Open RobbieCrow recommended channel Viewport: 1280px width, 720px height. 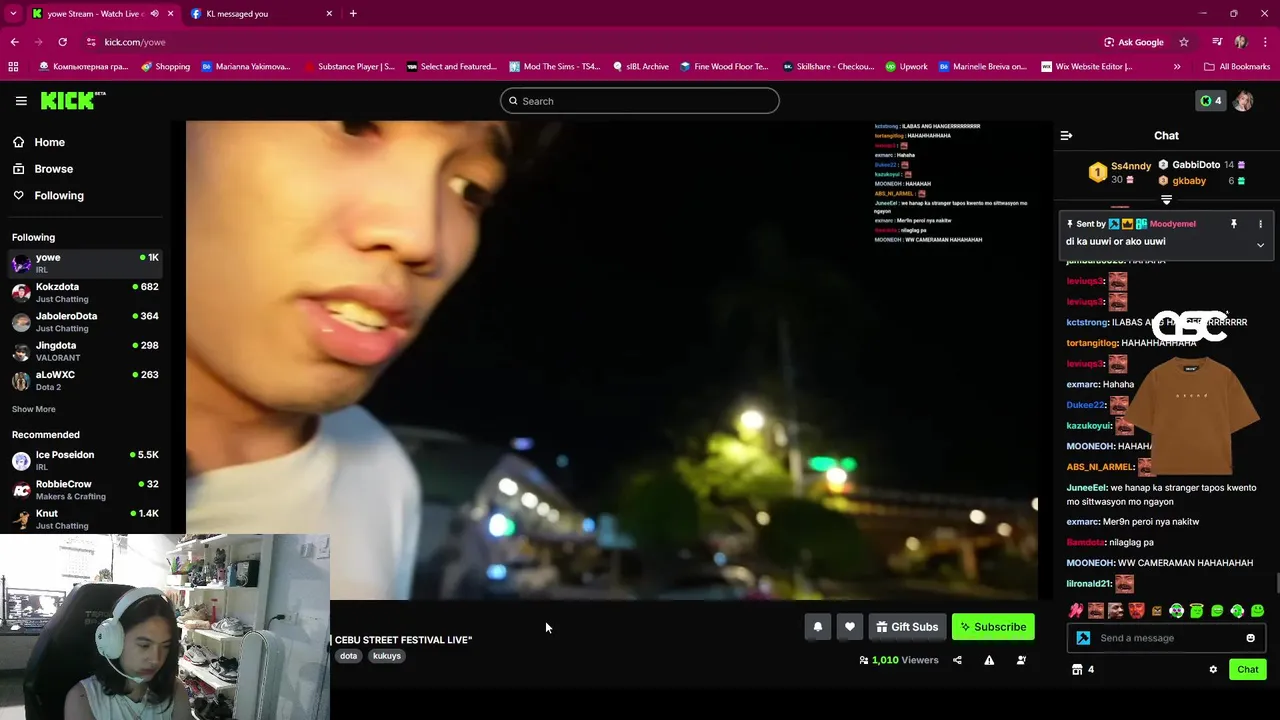click(85, 489)
